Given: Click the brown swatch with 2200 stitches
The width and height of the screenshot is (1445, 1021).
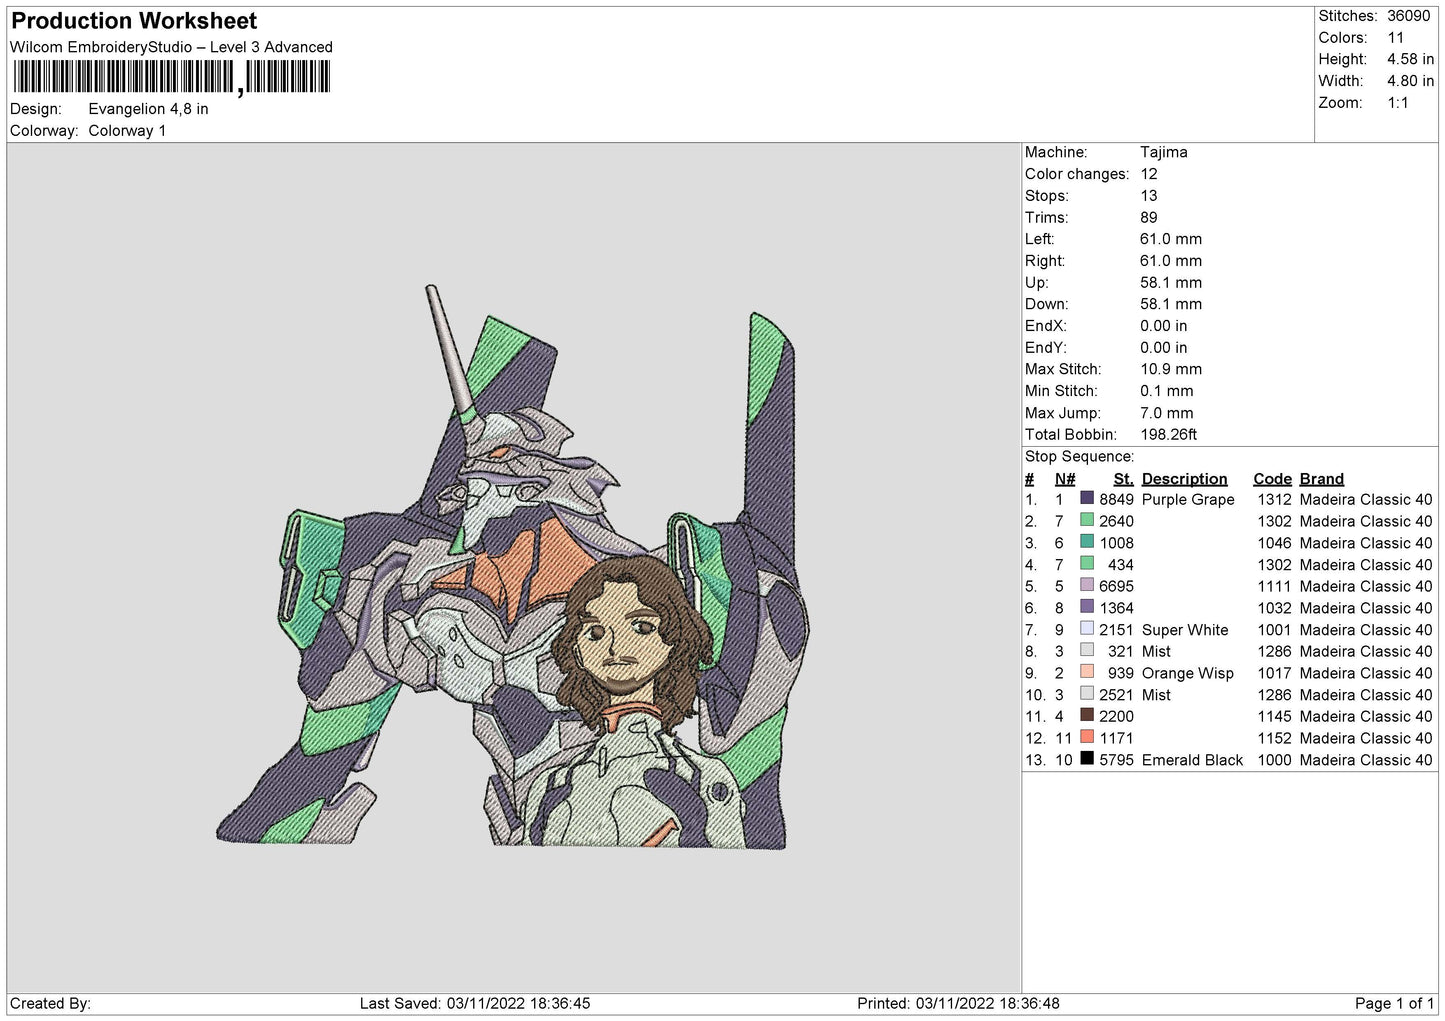Looking at the screenshot, I should pos(1087,715).
